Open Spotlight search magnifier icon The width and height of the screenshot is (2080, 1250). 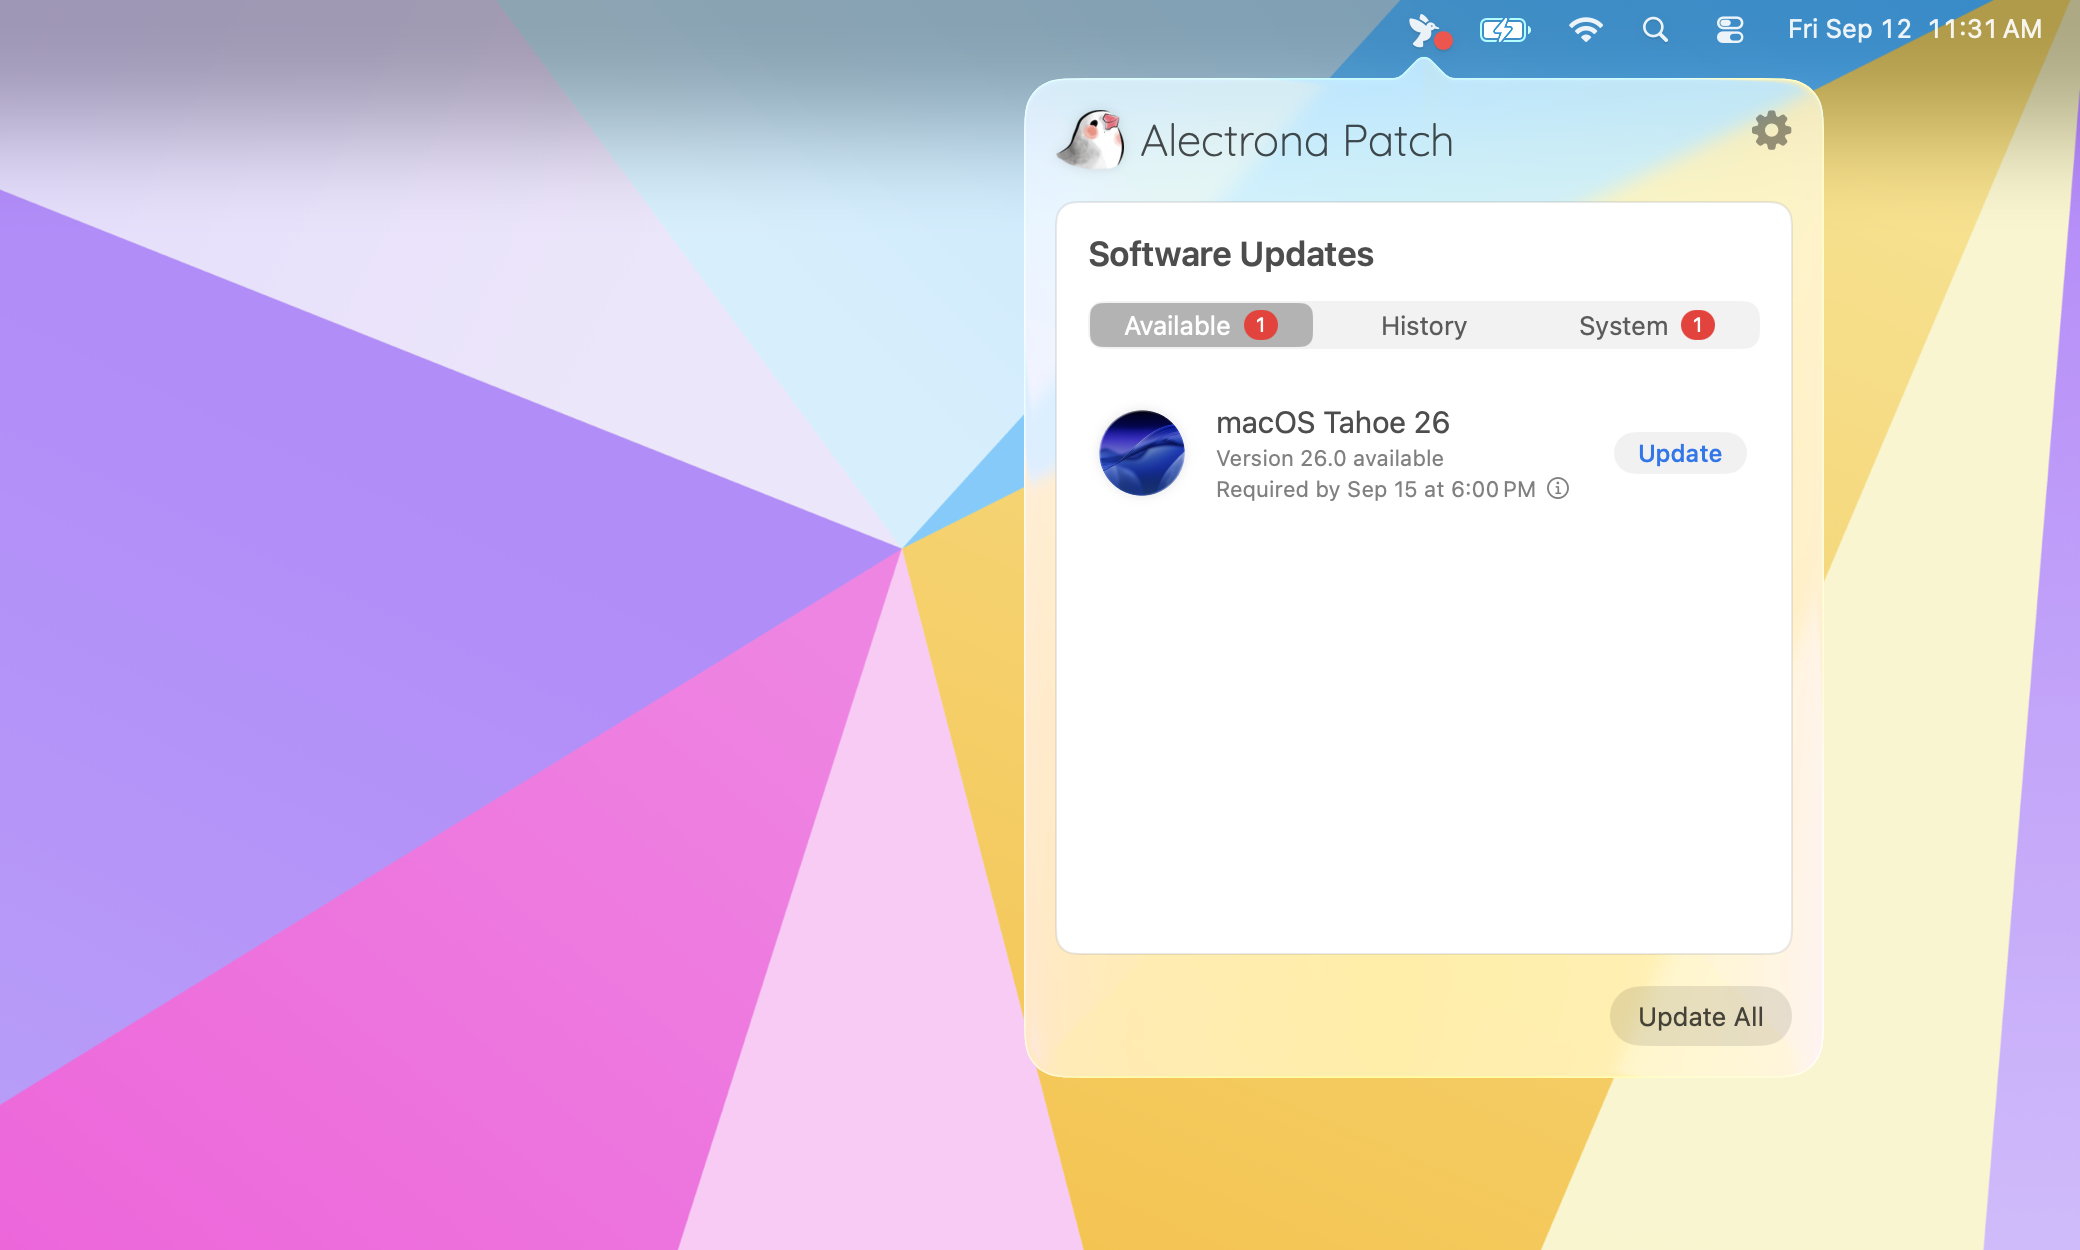[1656, 30]
